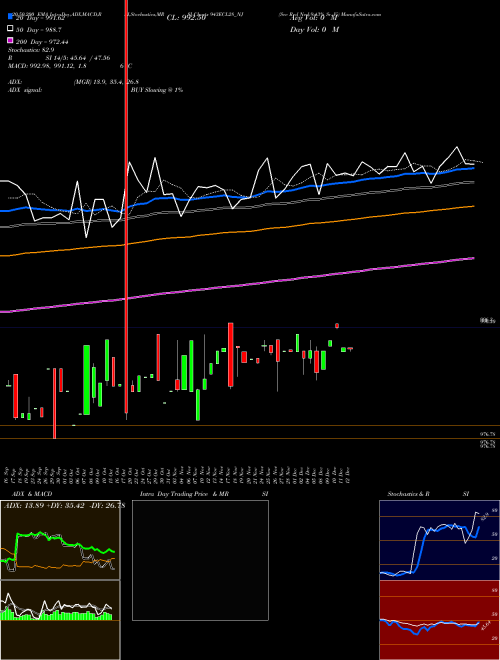Click the 'Stochastics: 82.9' reading

tap(31, 50)
